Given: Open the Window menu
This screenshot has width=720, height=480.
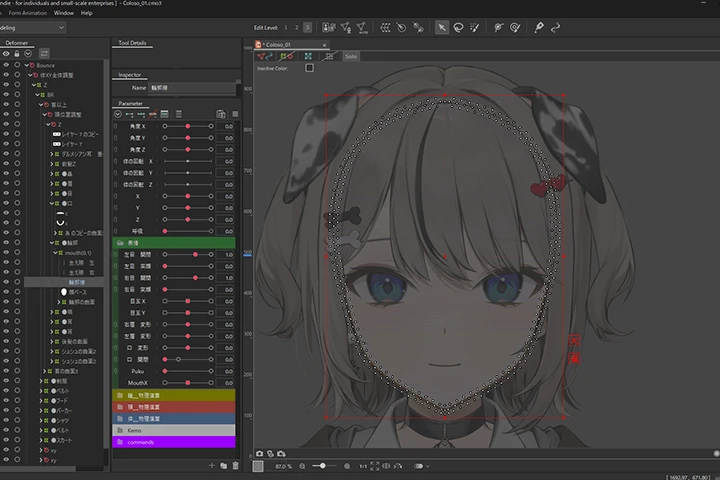Looking at the screenshot, I should point(63,13).
